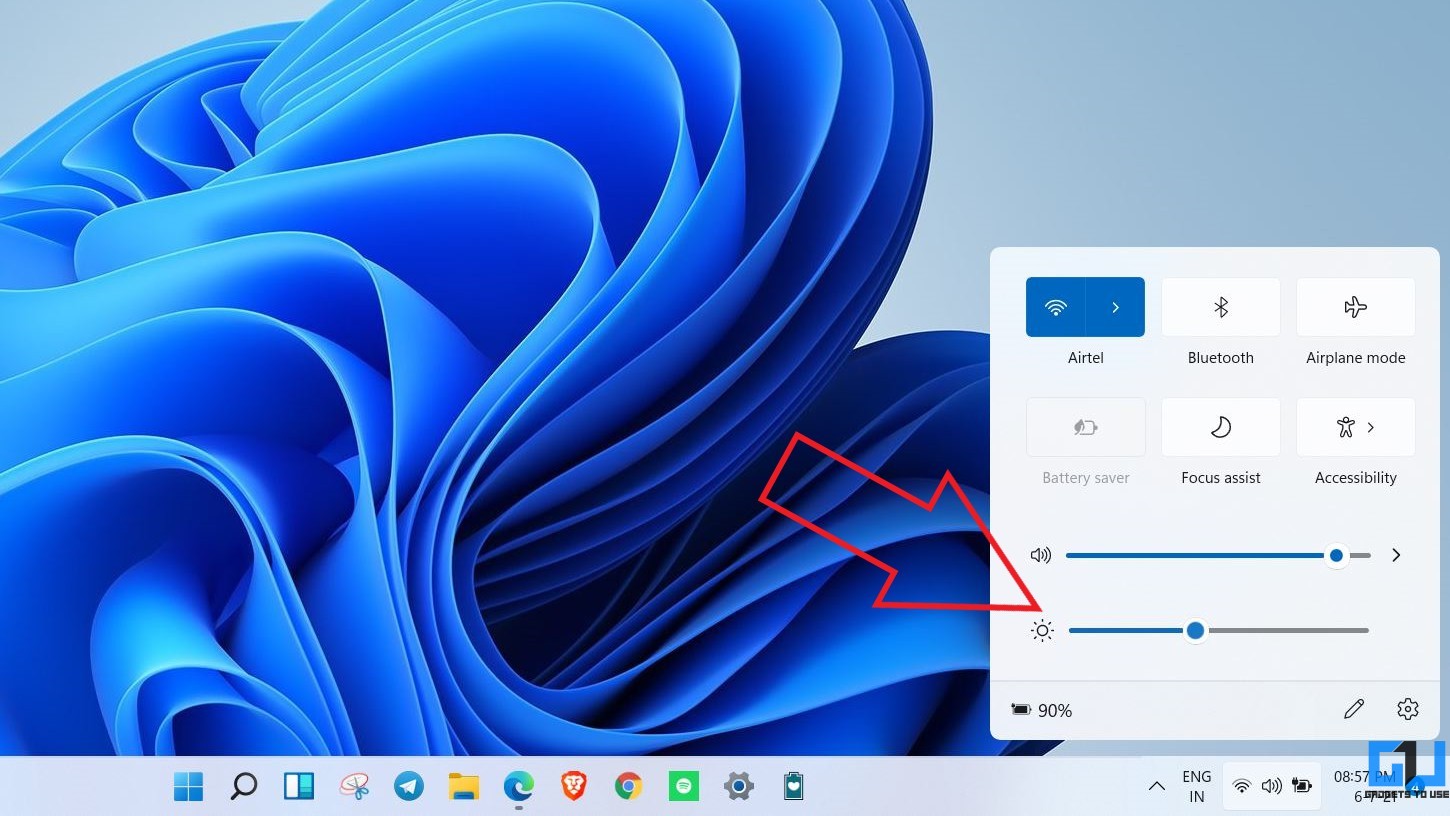Show hidden tray icons chevron
The width and height of the screenshot is (1450, 816).
point(1157,787)
